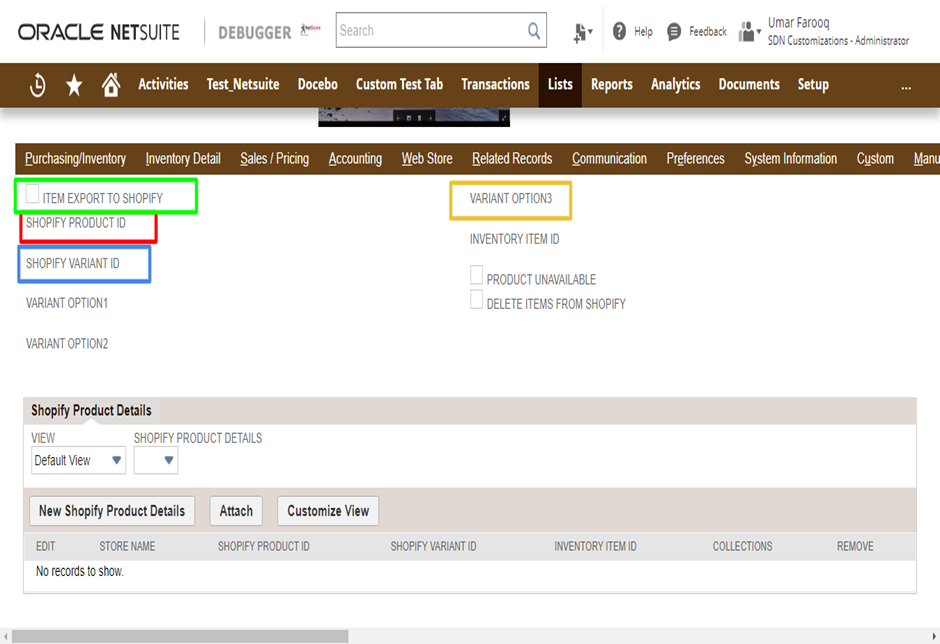Switch to System Information subtab
This screenshot has width=940, height=644.
(x=791, y=159)
